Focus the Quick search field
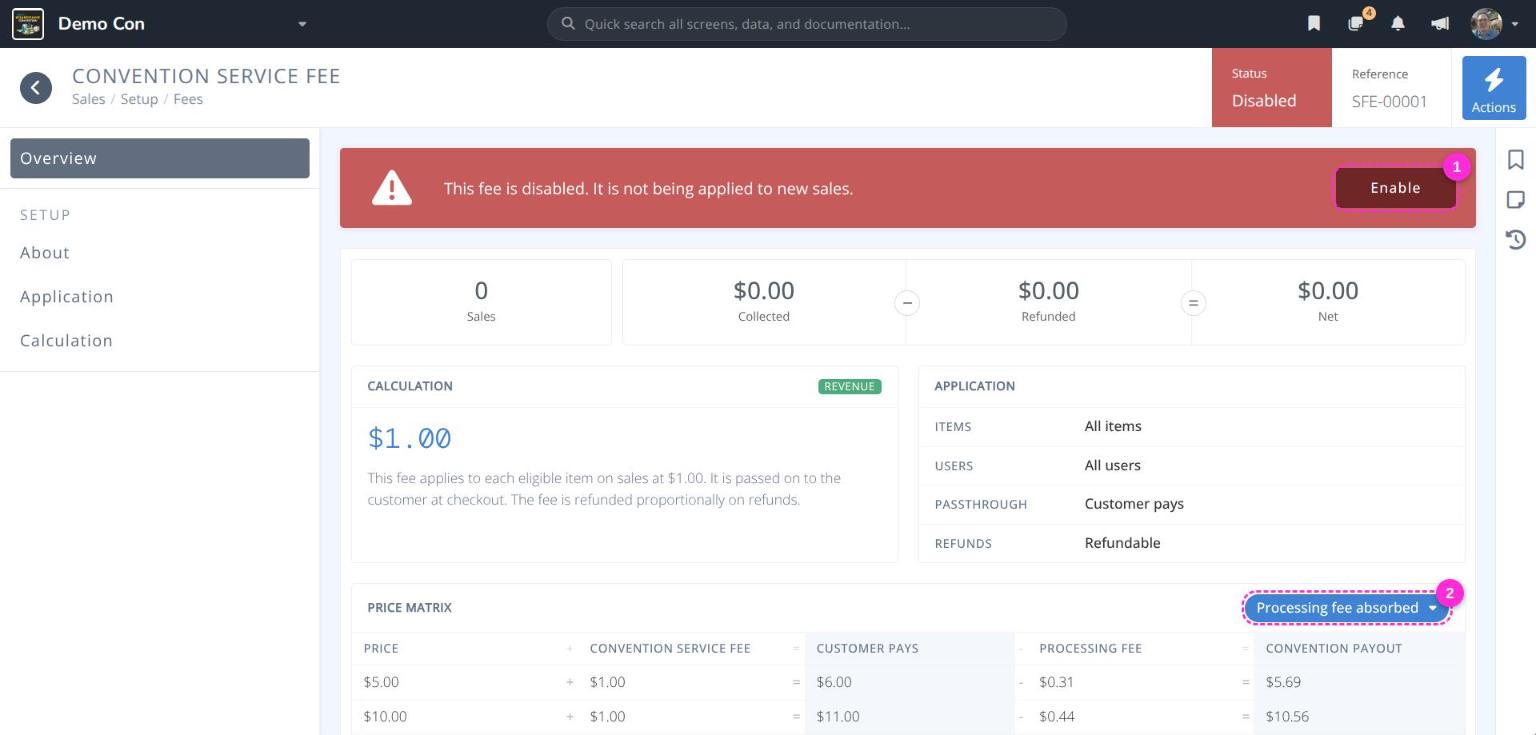The width and height of the screenshot is (1536, 735). 807,24
